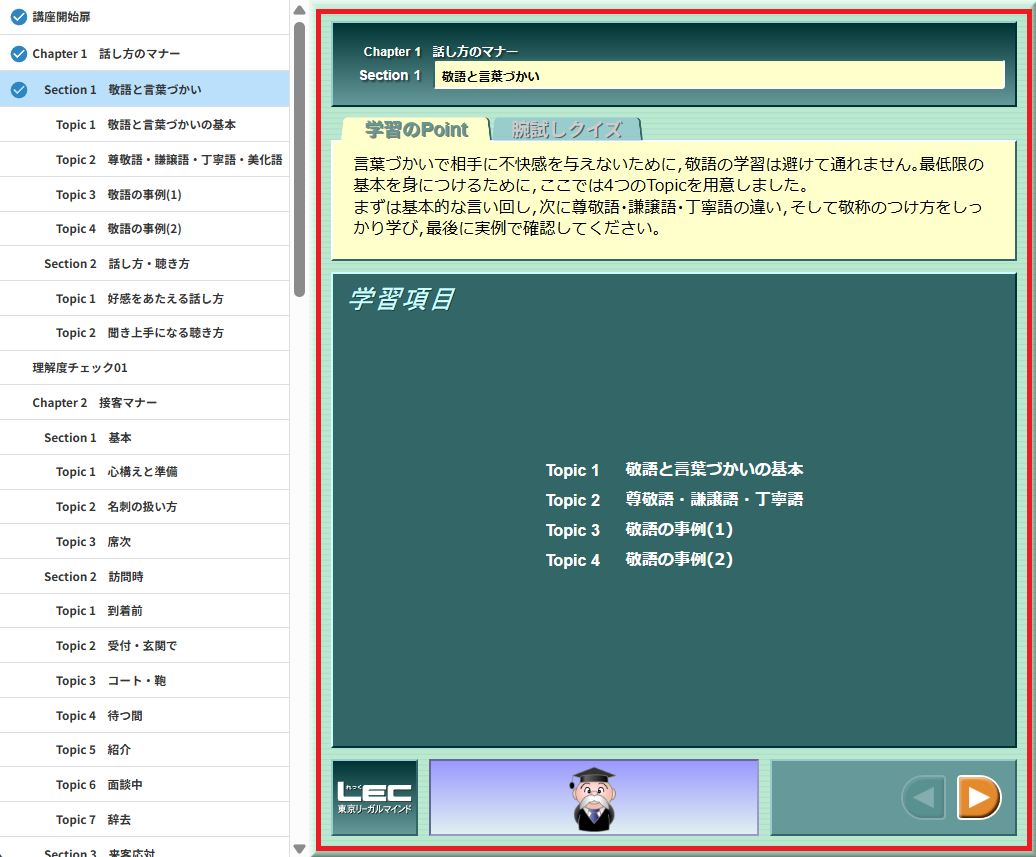Open Topic 3 コート・鞄

pyautogui.click(x=145, y=681)
